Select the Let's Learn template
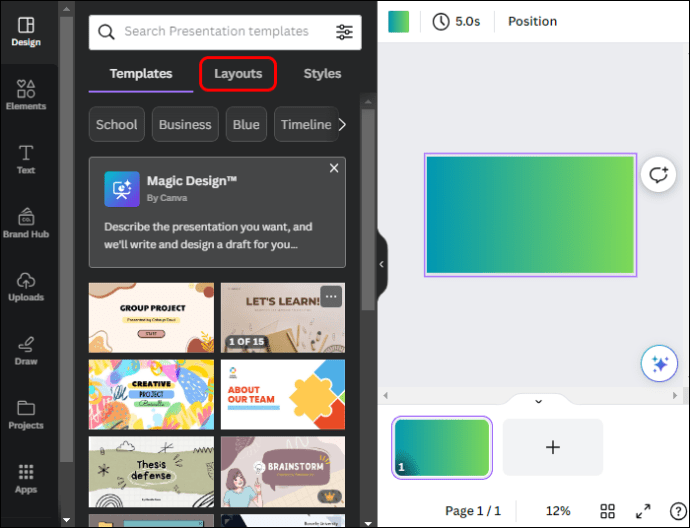 (283, 318)
